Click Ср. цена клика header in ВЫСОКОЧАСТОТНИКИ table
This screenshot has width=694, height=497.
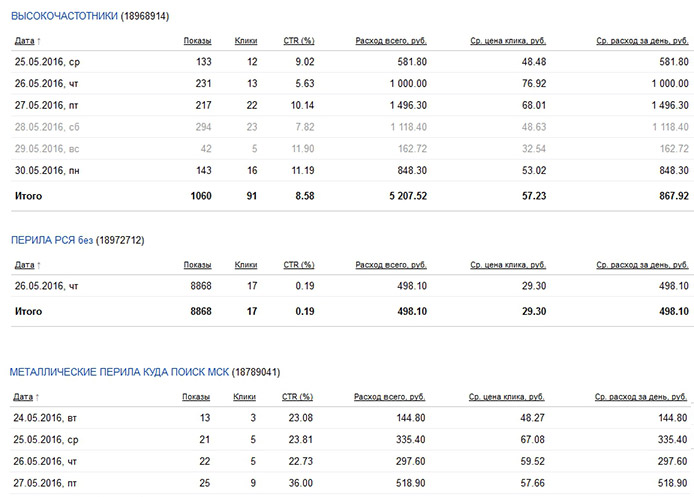[508, 41]
